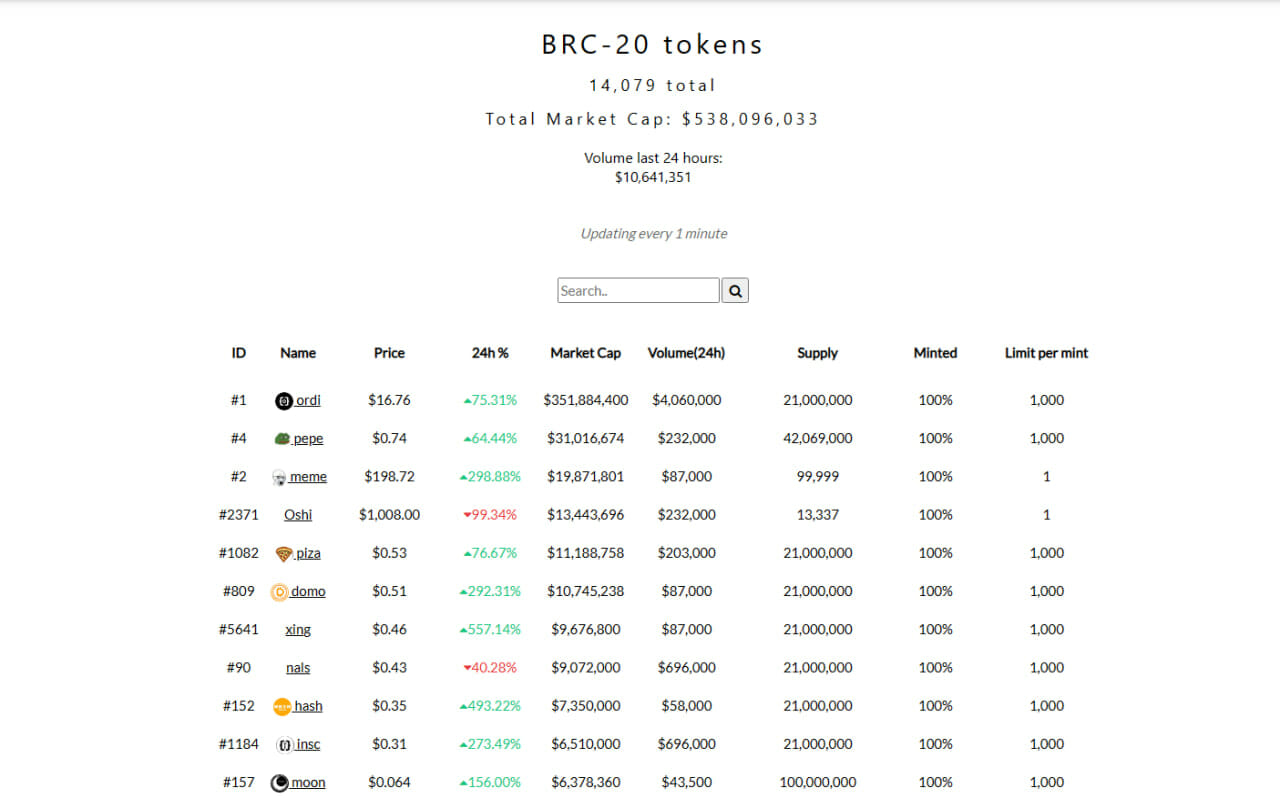Select the 42,069,000 supply cell
This screenshot has width=1280, height=798.
[x=818, y=438]
